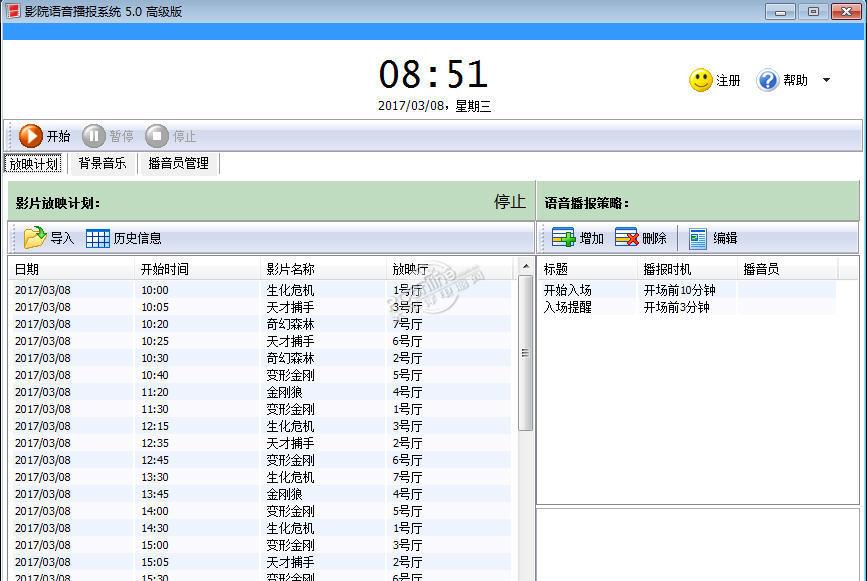This screenshot has width=867, height=581.
Task: Open 帮助 help question mark icon
Action: pos(767,81)
